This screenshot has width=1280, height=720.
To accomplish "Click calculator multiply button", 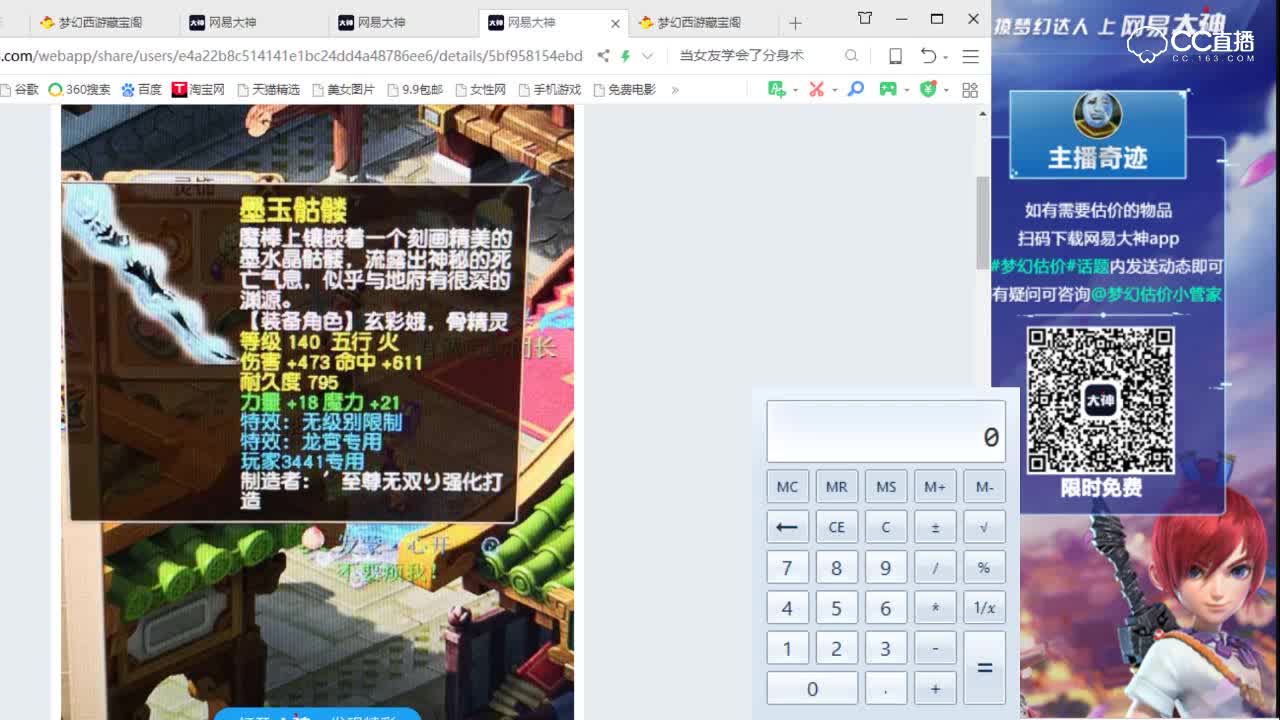I will click(x=935, y=607).
